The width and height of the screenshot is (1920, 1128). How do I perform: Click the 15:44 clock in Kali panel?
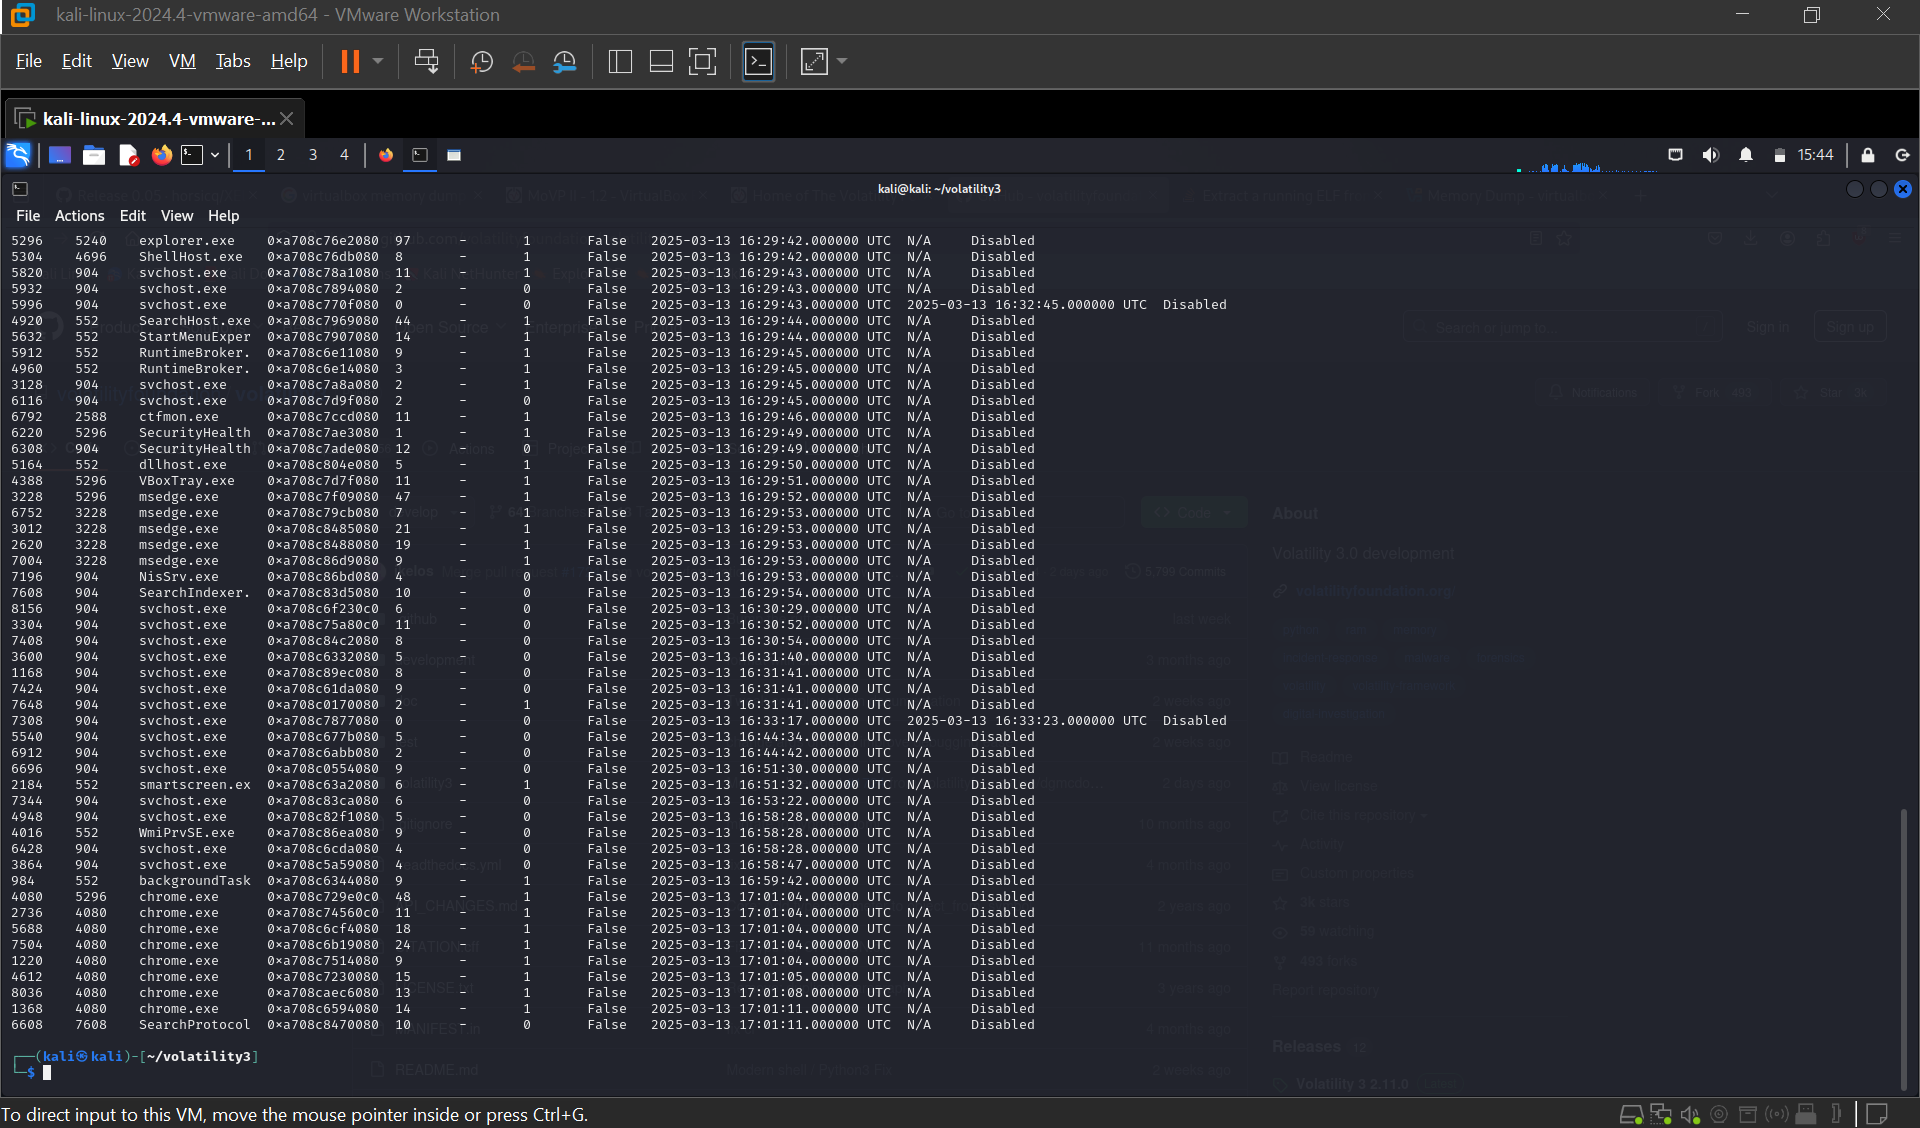pos(1815,155)
